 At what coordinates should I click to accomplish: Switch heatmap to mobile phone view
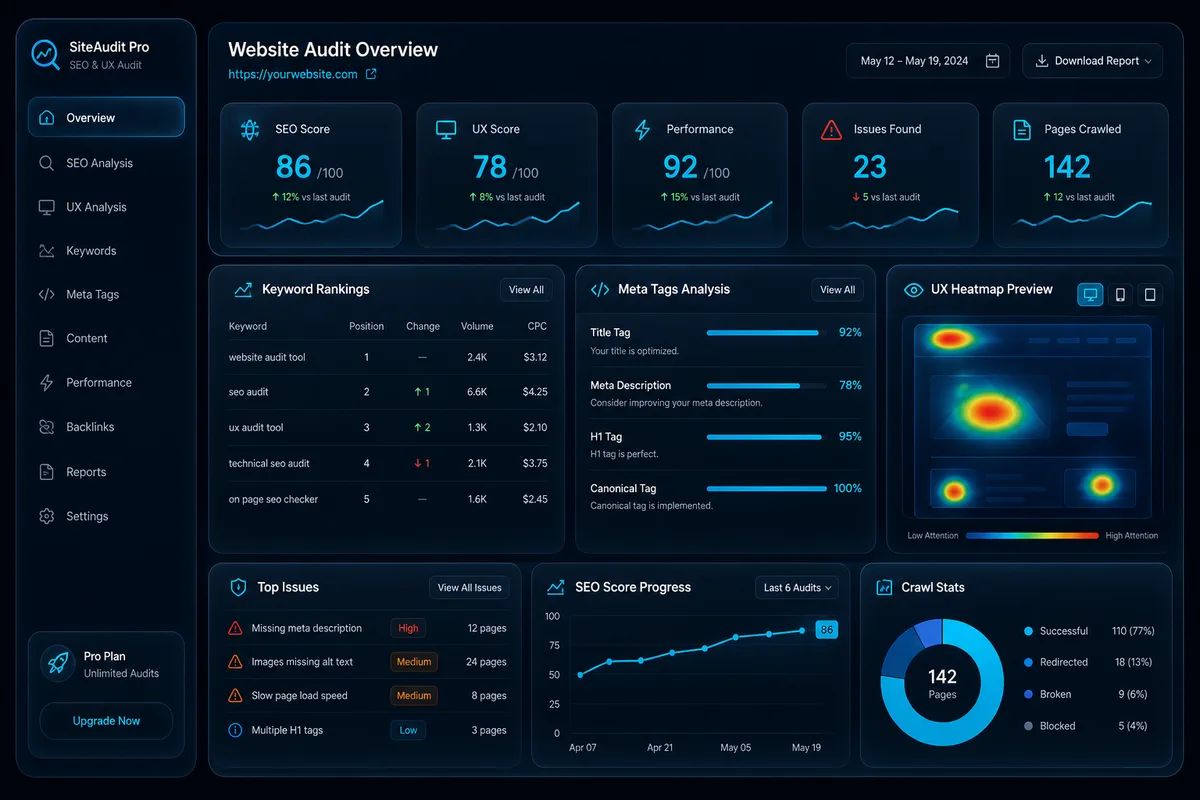coord(1120,294)
